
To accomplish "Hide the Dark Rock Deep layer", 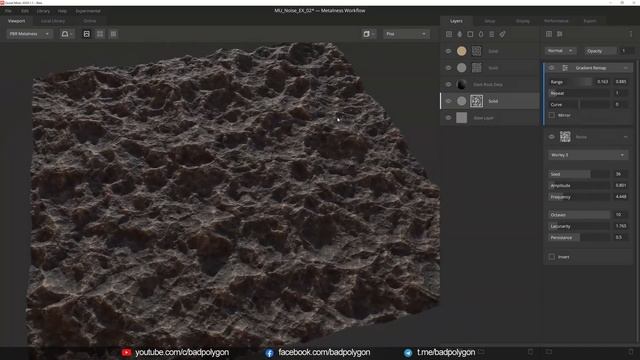I will (448, 84).
